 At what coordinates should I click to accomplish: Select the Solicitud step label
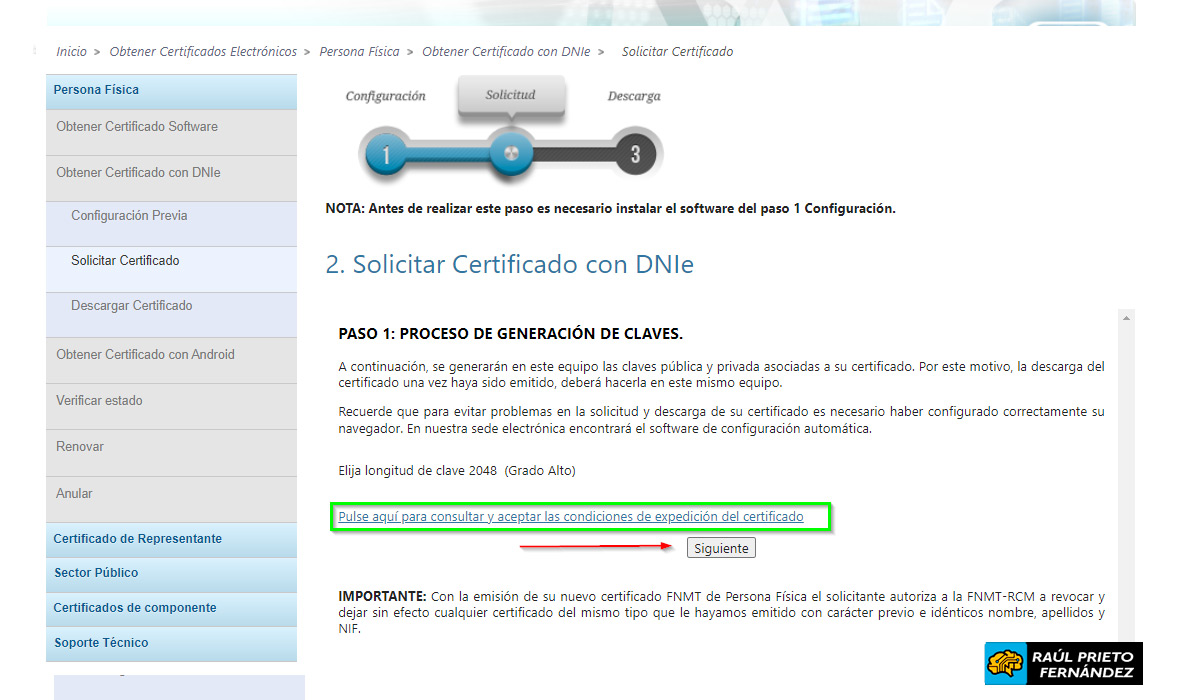(x=511, y=93)
